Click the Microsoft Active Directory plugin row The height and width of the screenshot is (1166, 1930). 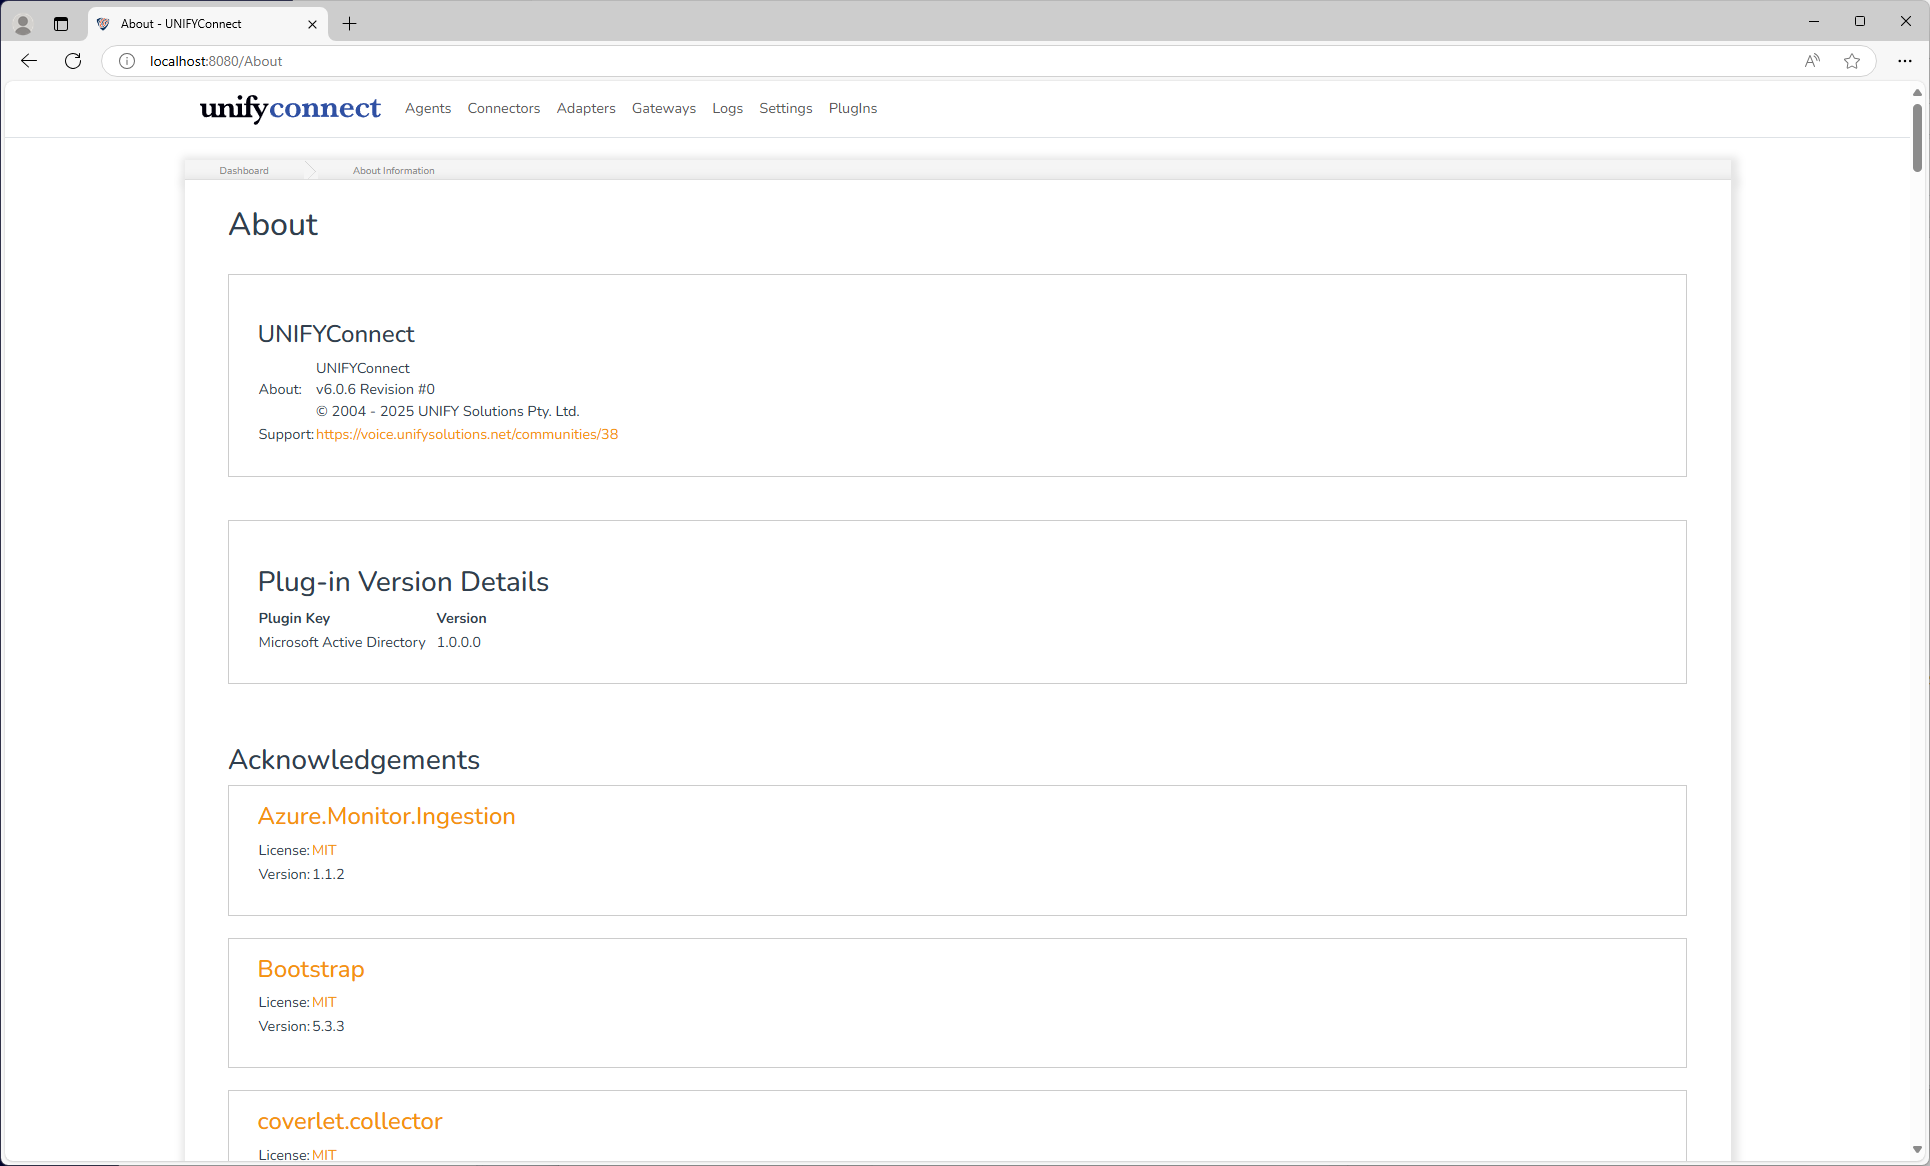(370, 642)
